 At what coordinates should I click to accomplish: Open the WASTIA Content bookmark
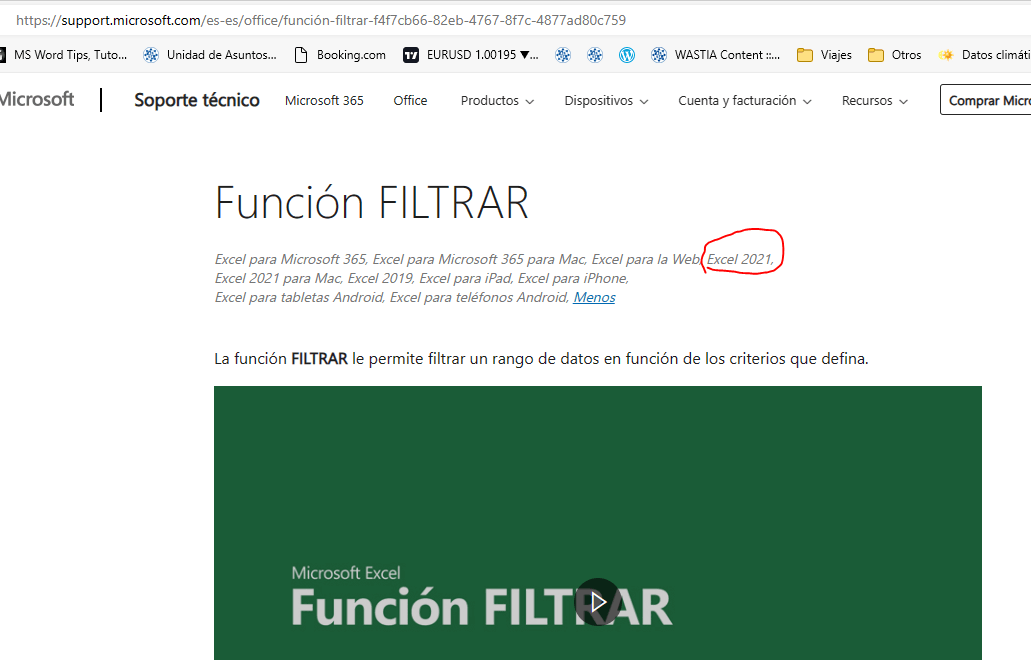(715, 55)
